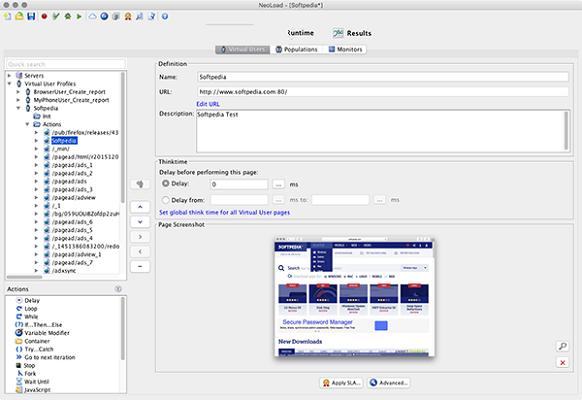
Task: Expand the Servers tree node
Action: (x=9, y=75)
